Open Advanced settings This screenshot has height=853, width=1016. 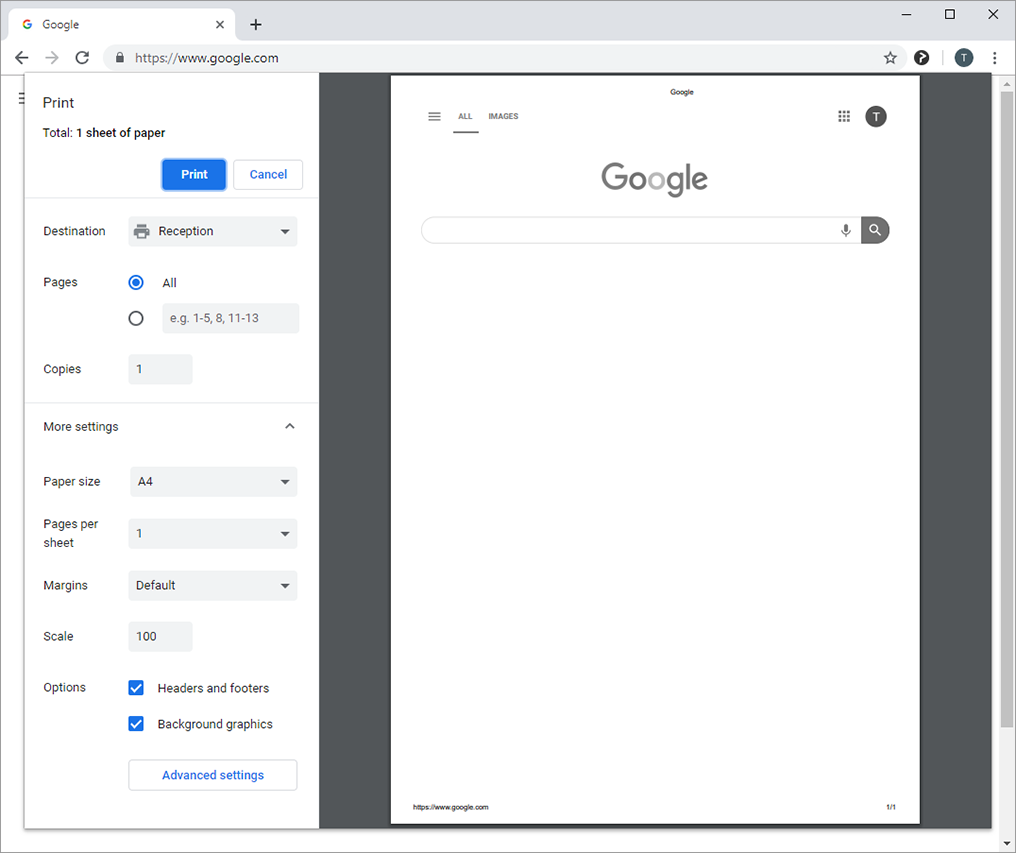pyautogui.click(x=213, y=775)
